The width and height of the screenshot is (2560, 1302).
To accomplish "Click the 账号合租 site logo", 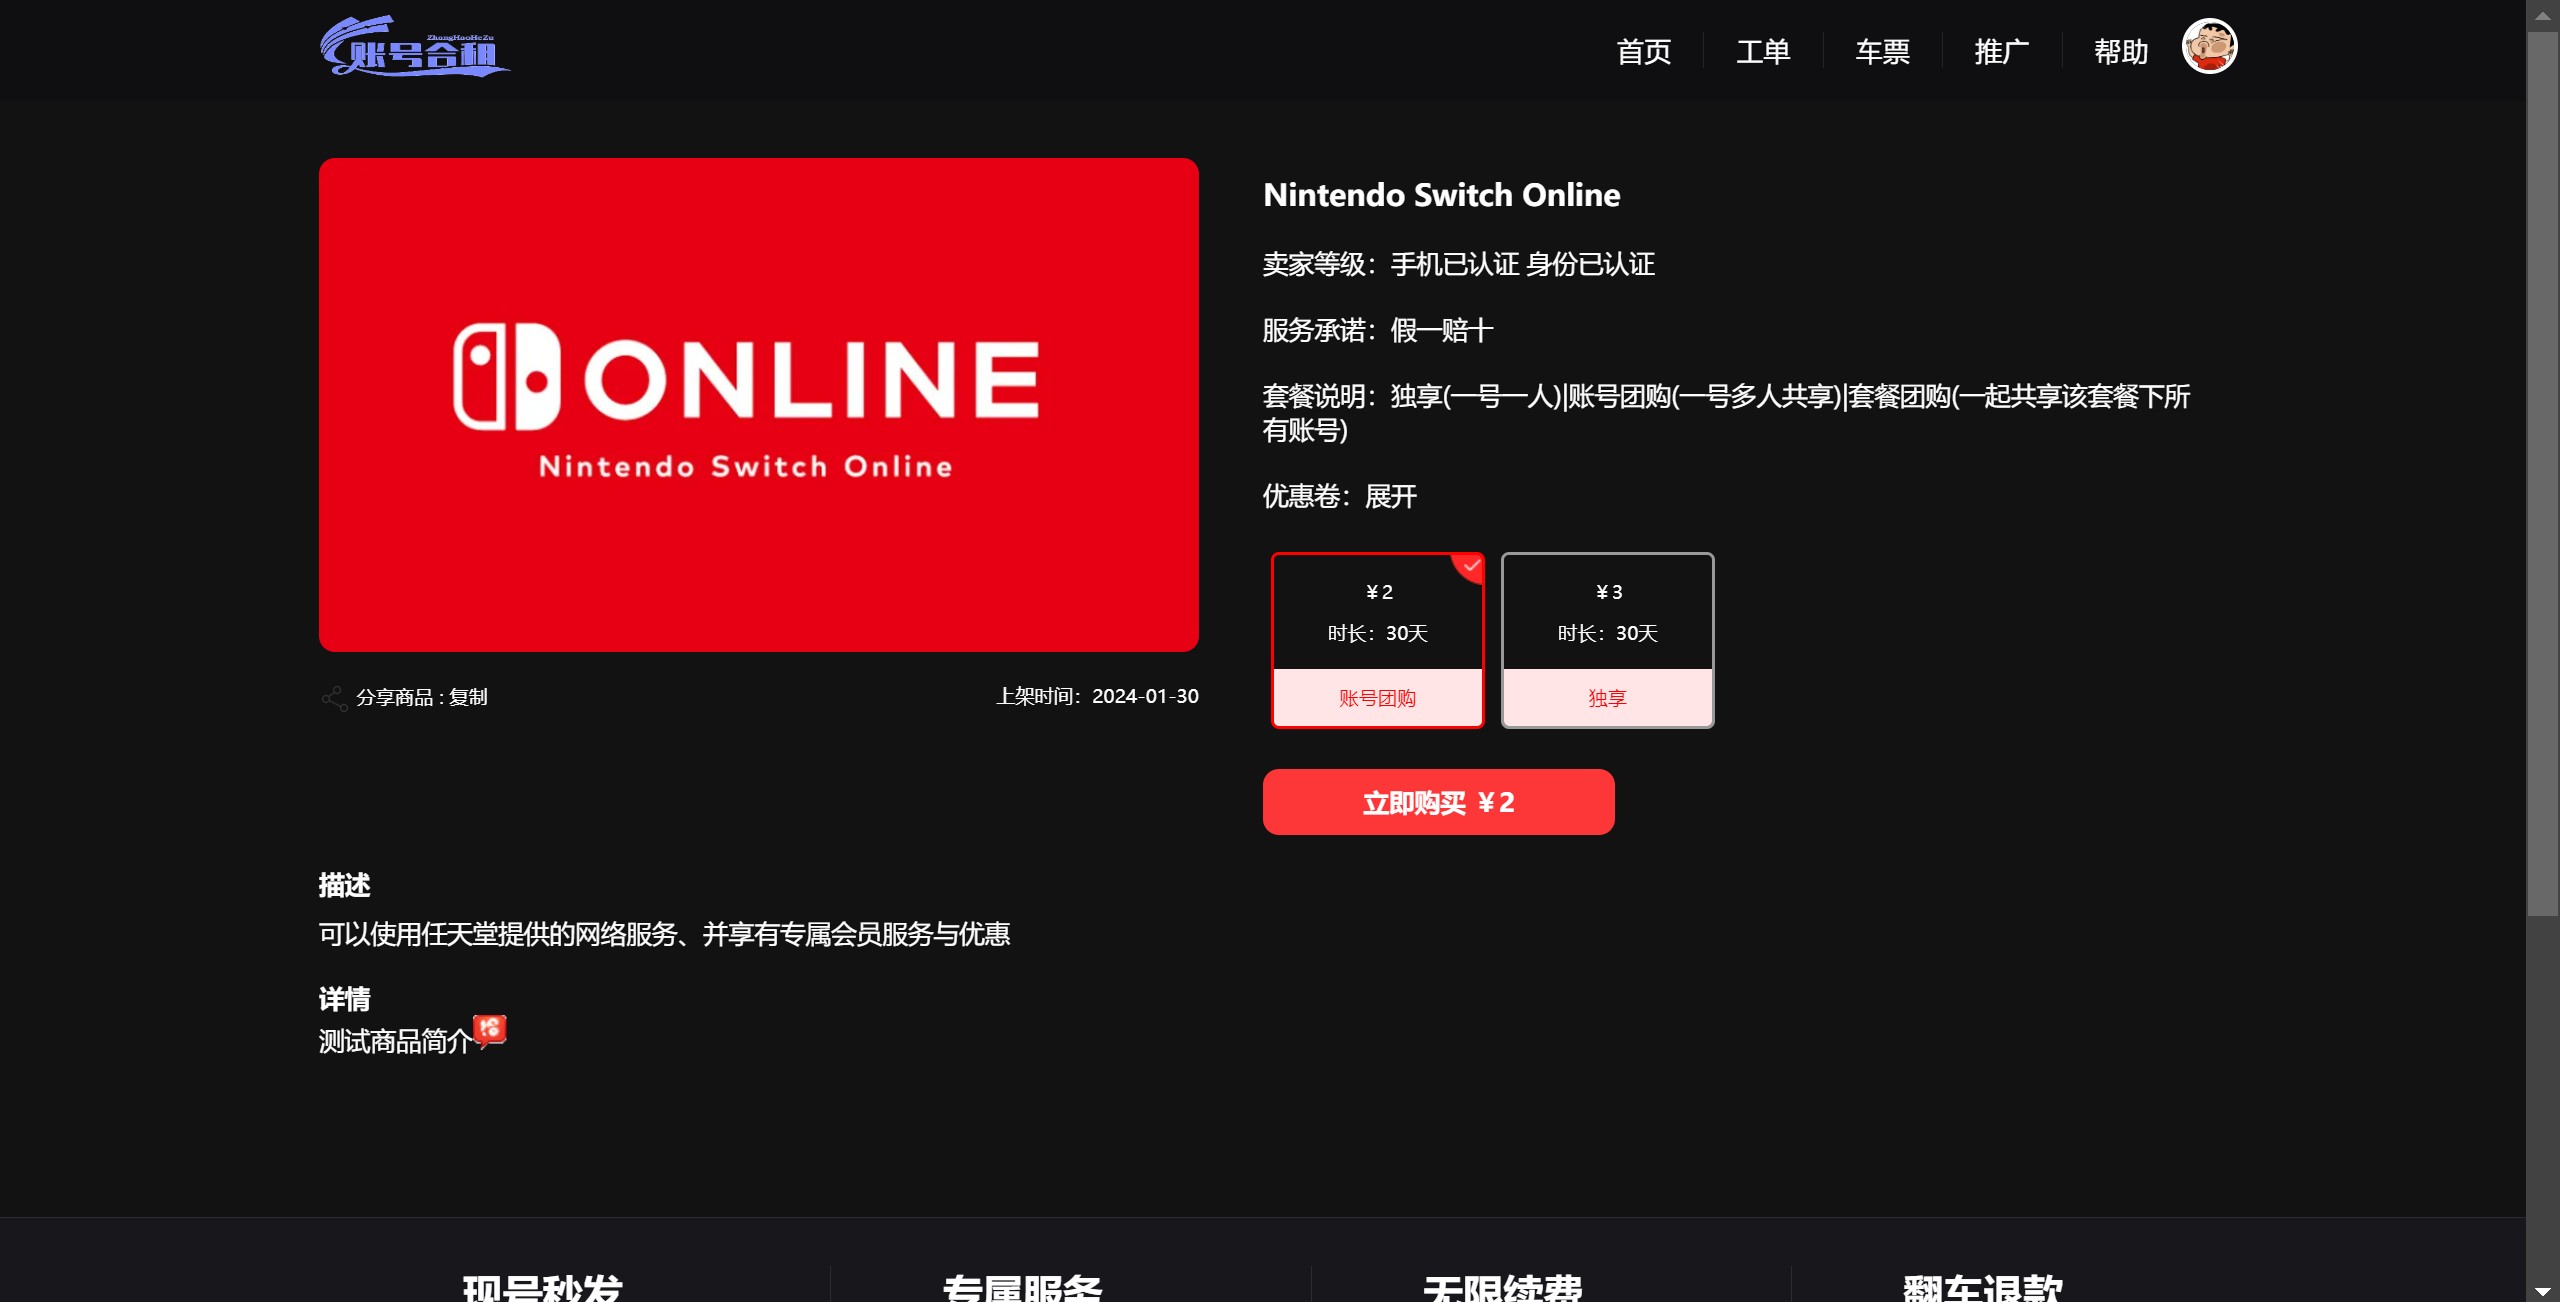I will tap(414, 46).
